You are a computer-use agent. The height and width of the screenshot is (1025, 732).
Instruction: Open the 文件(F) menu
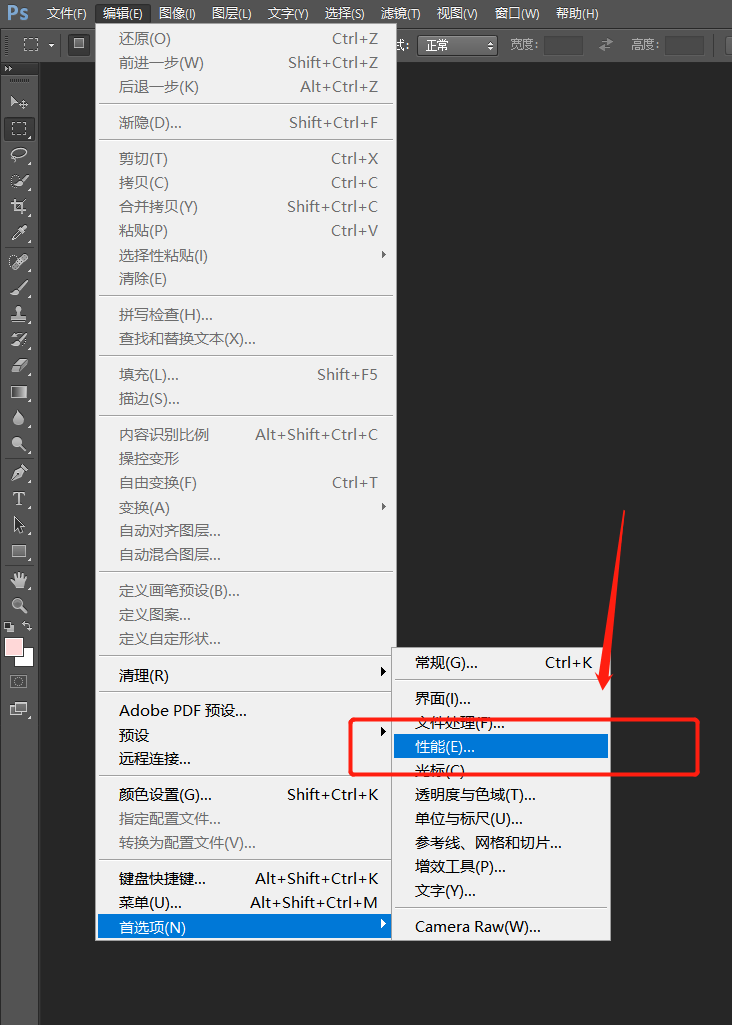66,13
